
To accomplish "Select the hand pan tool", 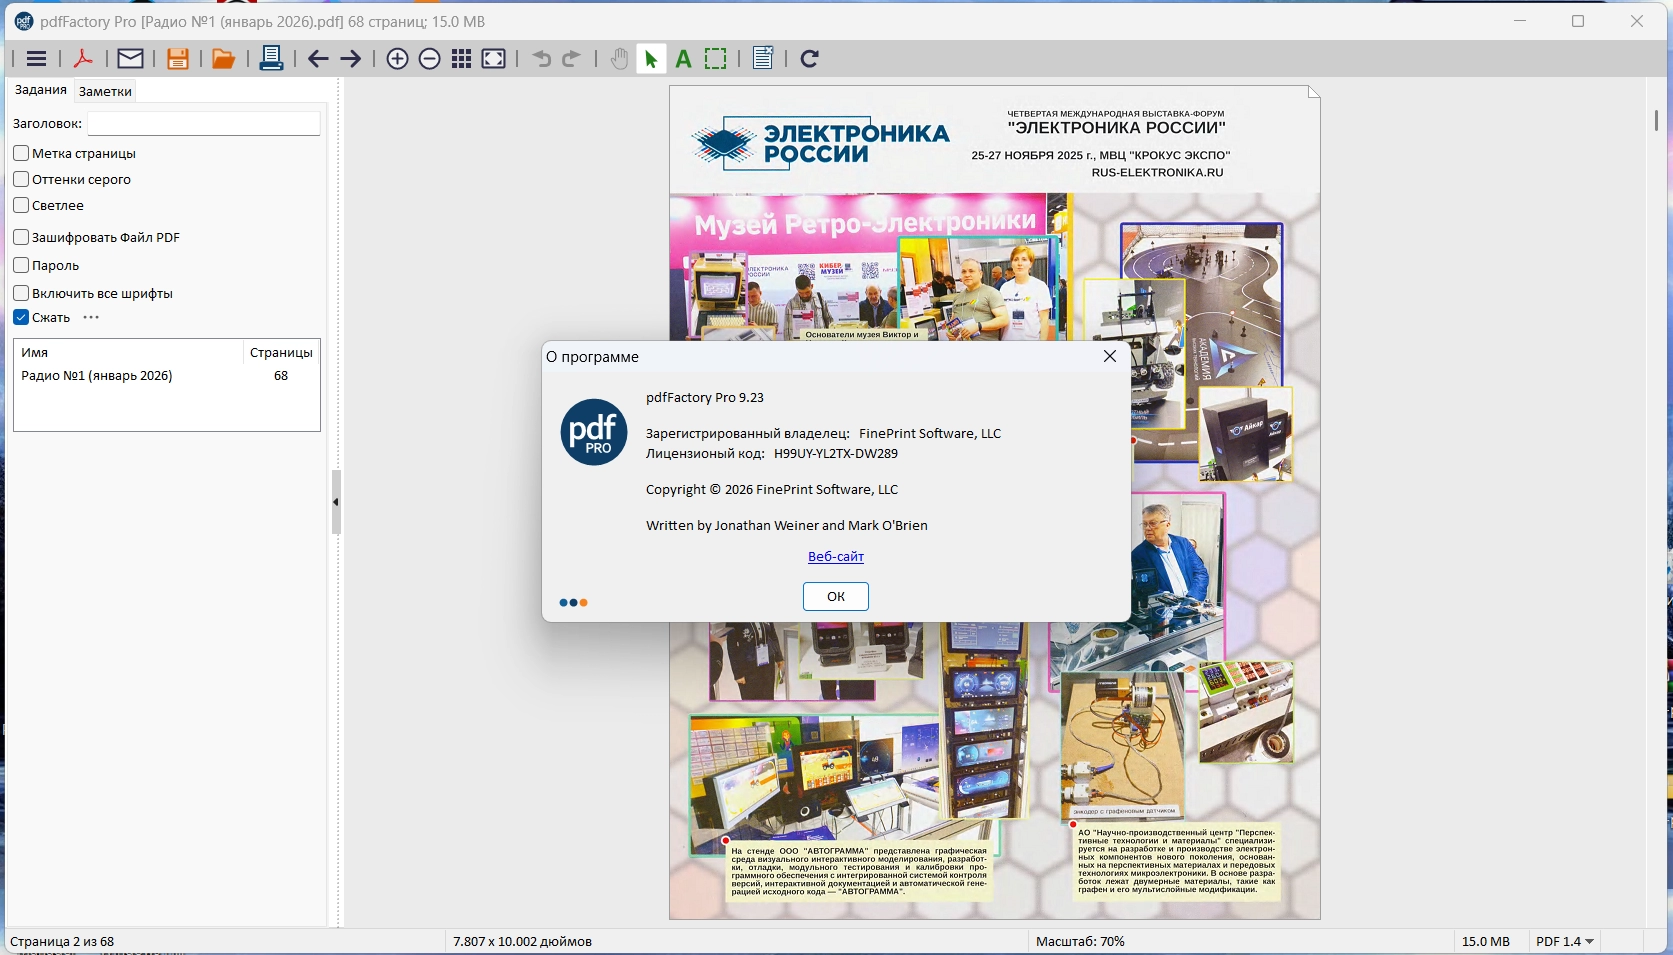I will tap(620, 59).
